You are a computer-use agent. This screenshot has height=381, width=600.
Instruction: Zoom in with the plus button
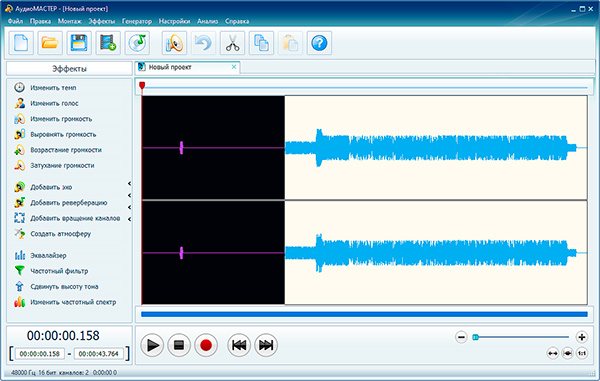click(x=582, y=337)
